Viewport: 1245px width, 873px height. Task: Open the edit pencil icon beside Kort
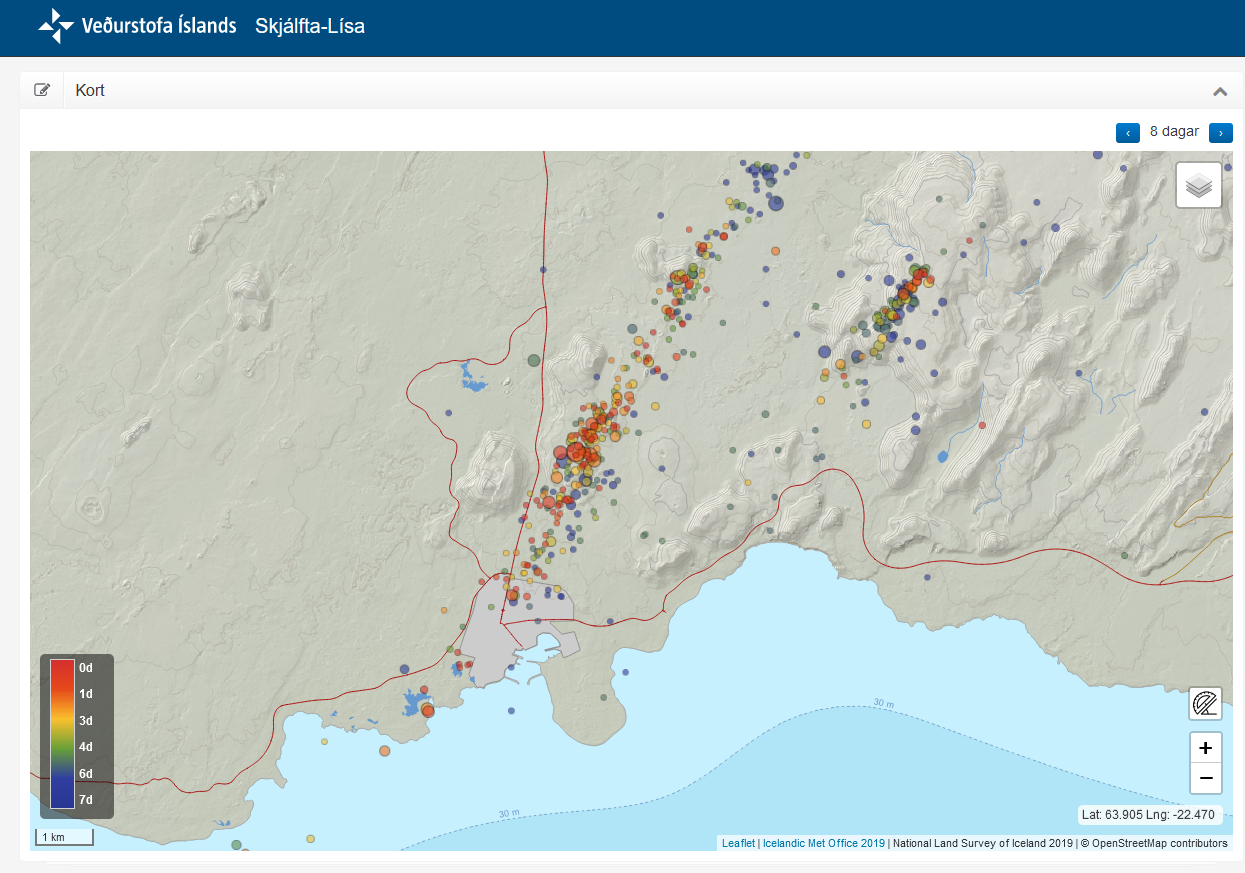[42, 90]
